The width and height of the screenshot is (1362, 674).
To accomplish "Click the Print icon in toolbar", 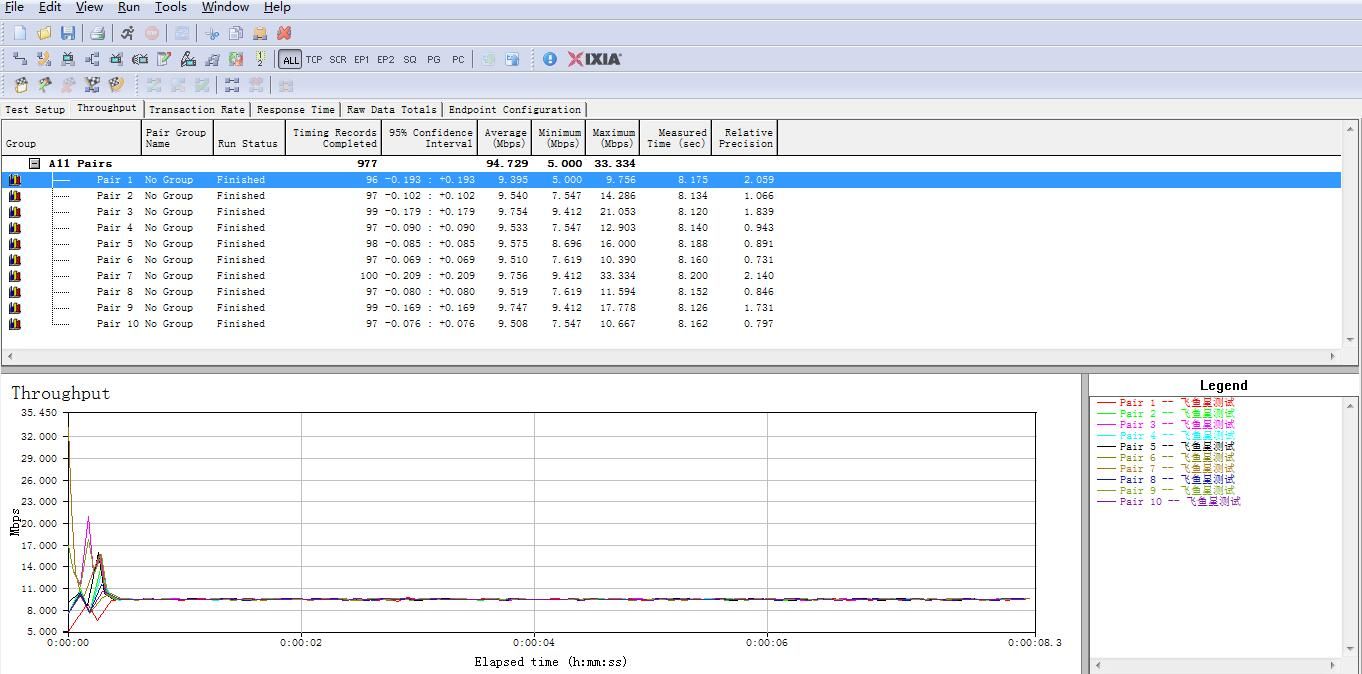I will click(x=97, y=33).
